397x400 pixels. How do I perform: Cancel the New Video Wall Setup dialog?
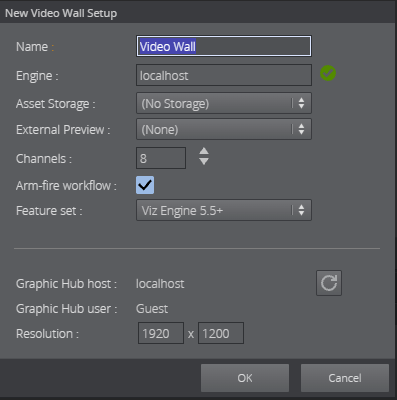coord(345,378)
